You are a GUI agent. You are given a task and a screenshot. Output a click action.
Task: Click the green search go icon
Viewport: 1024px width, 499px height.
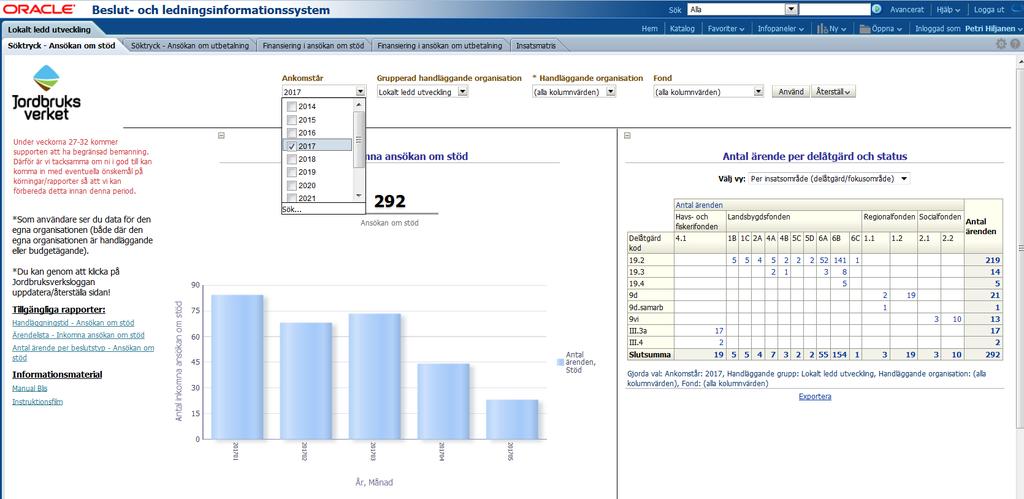[877, 9]
